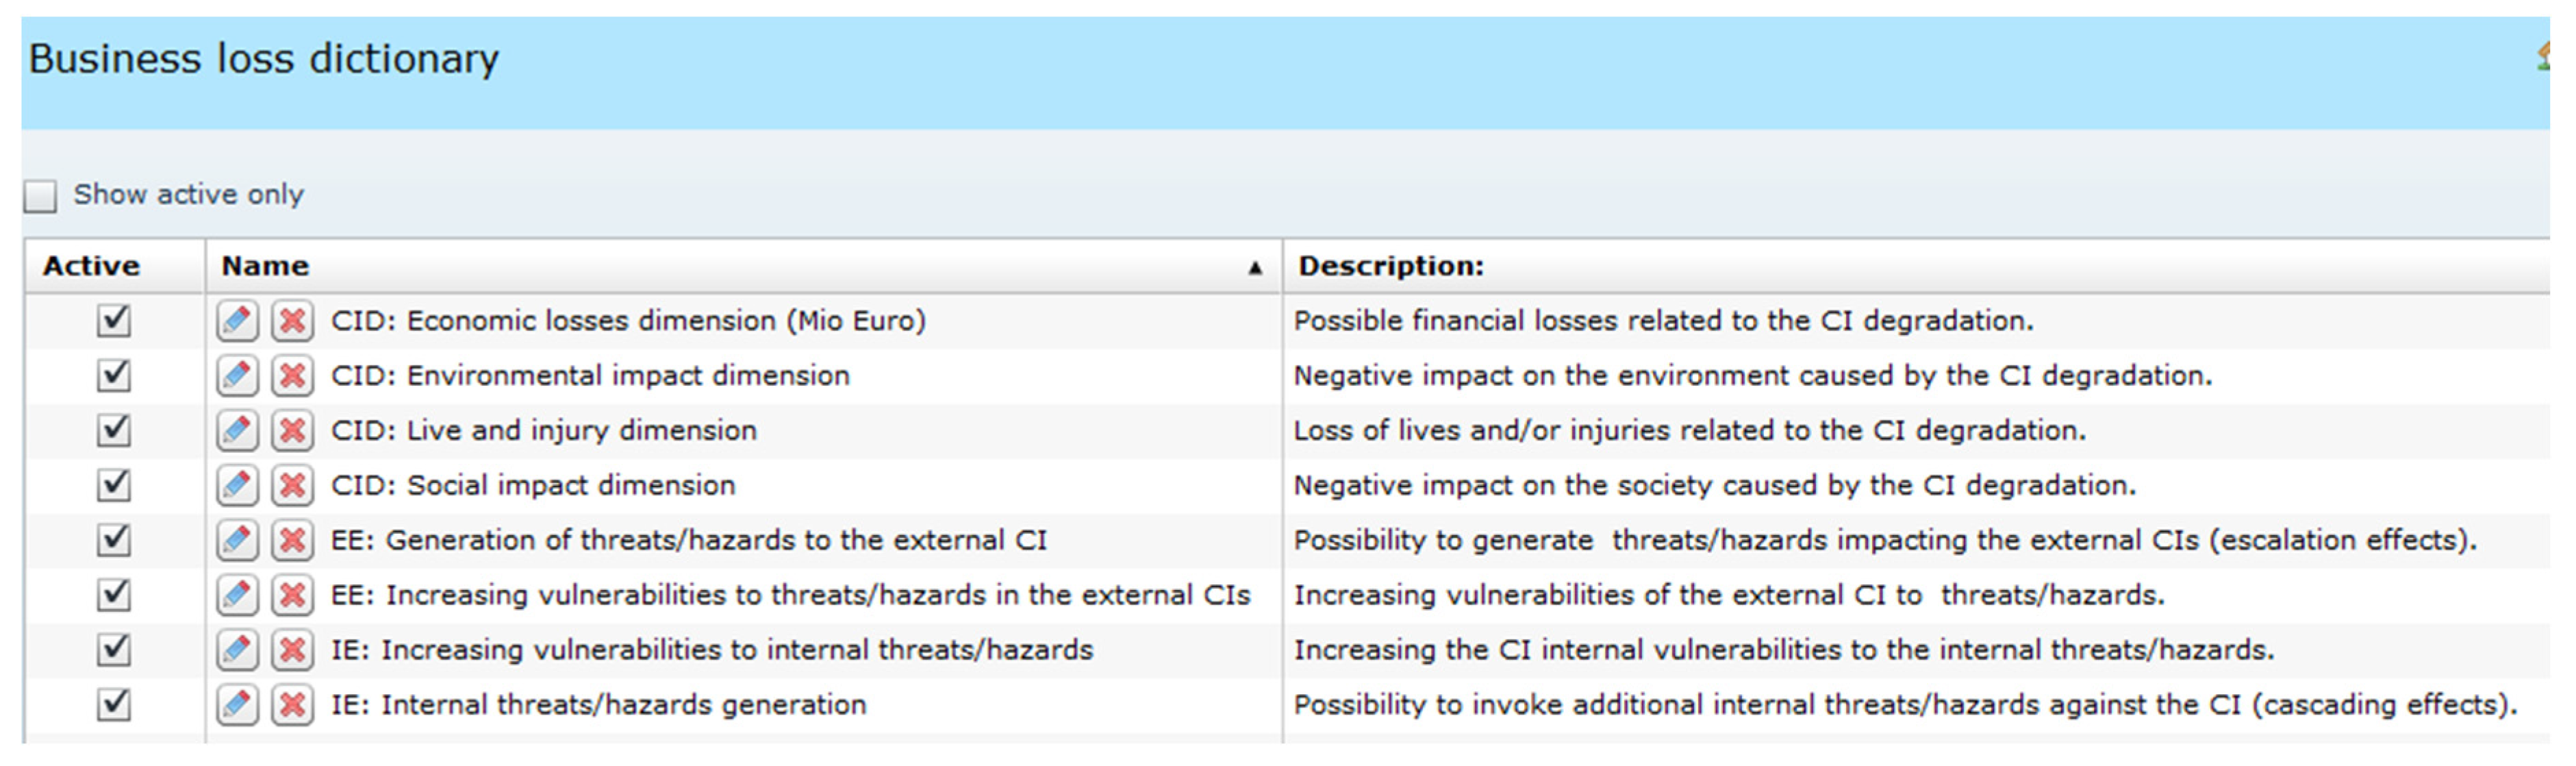2576x766 pixels.
Task: Enable the Show active only checkbox
Action: 41,196
